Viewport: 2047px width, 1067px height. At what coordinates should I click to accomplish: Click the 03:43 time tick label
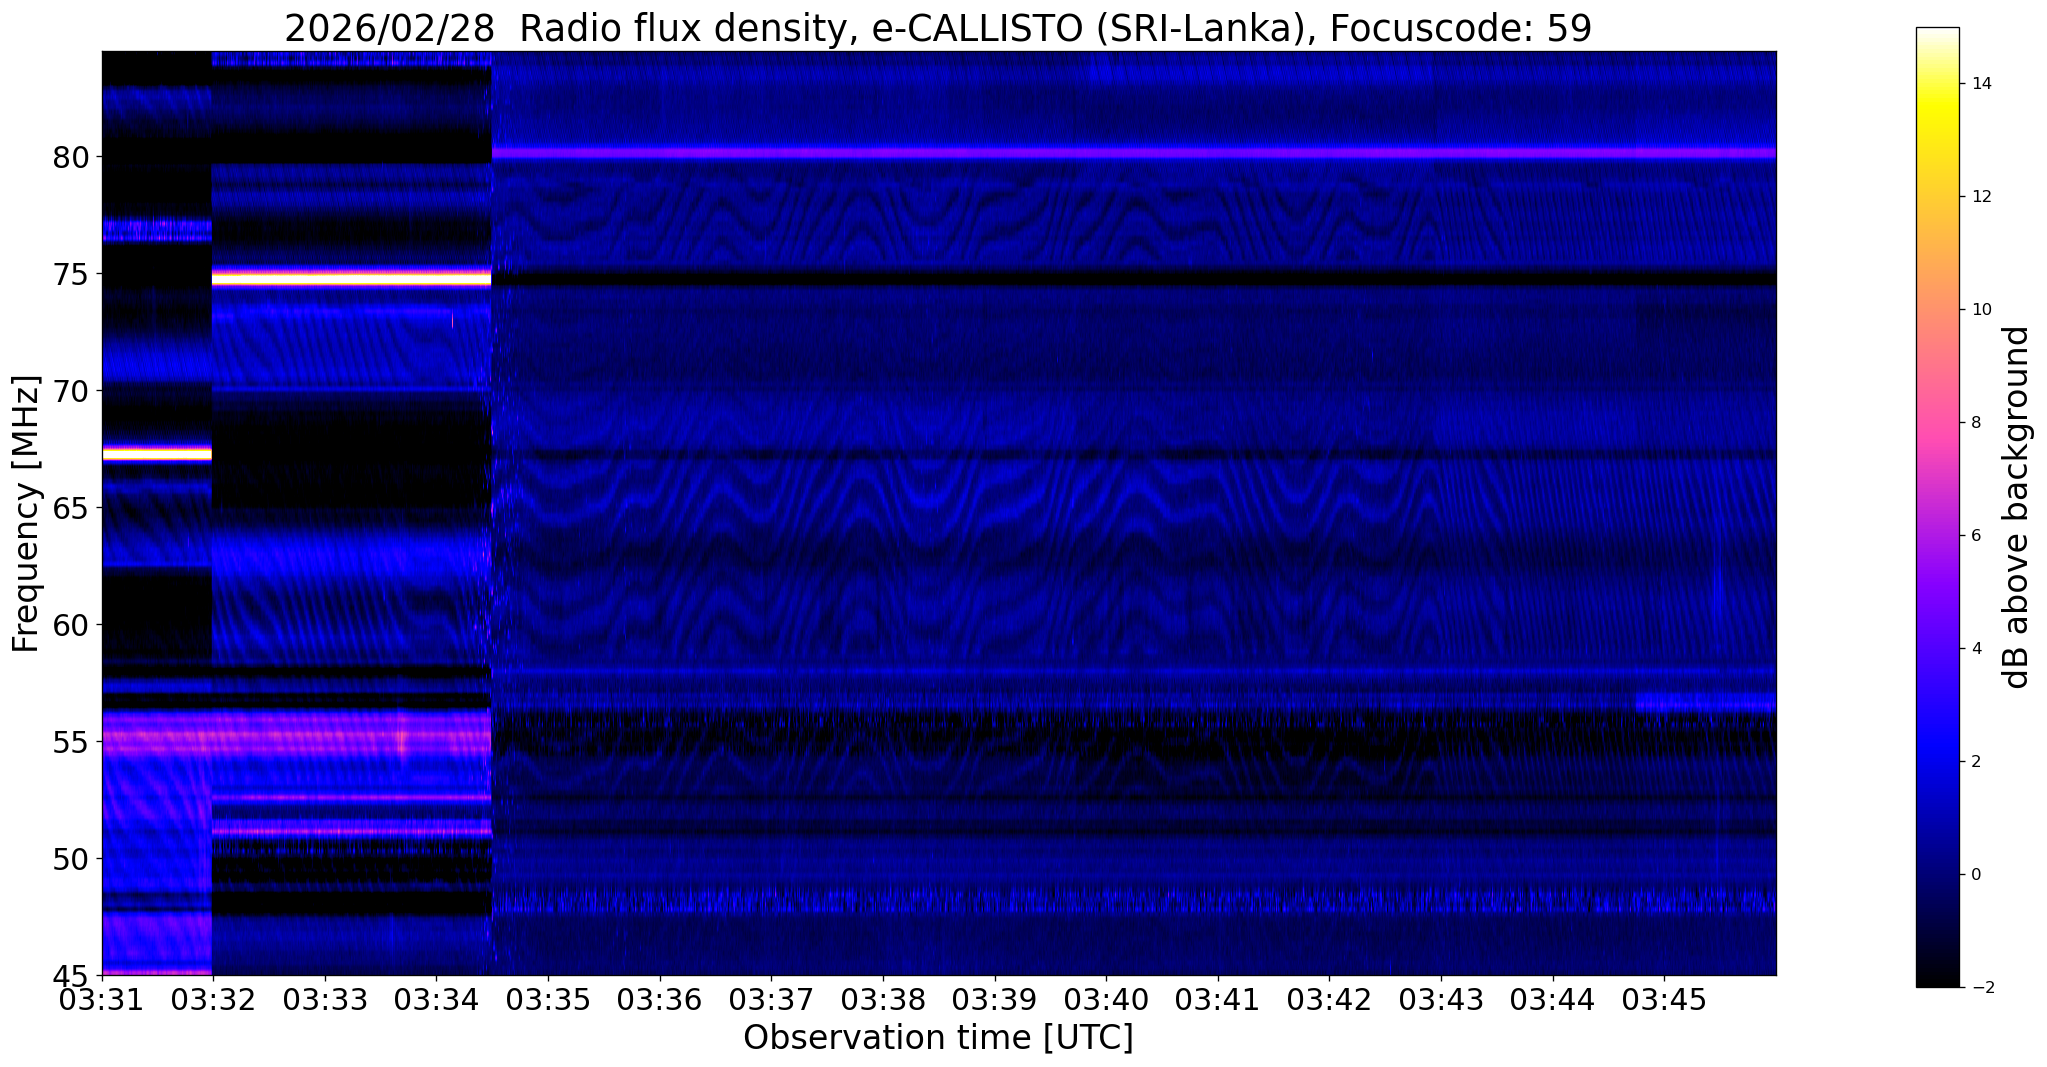point(1441,999)
